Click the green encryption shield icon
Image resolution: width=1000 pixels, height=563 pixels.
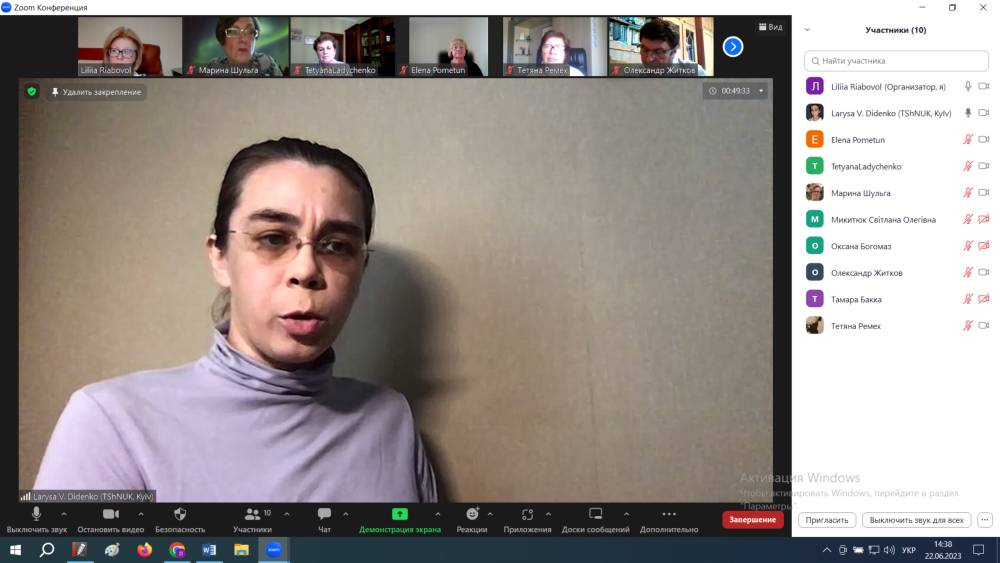[x=31, y=92]
